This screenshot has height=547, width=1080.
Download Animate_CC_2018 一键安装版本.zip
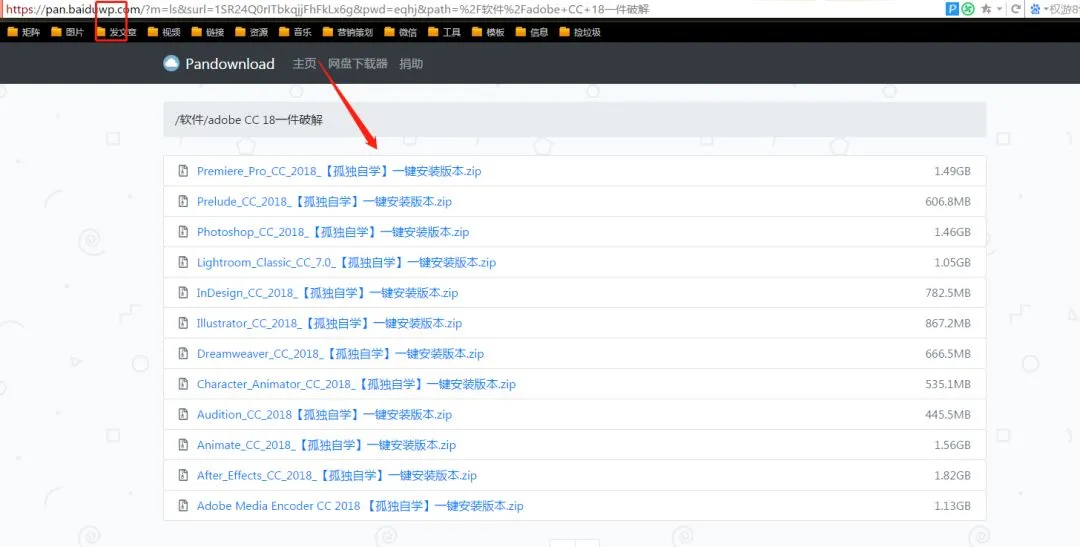(x=326, y=444)
